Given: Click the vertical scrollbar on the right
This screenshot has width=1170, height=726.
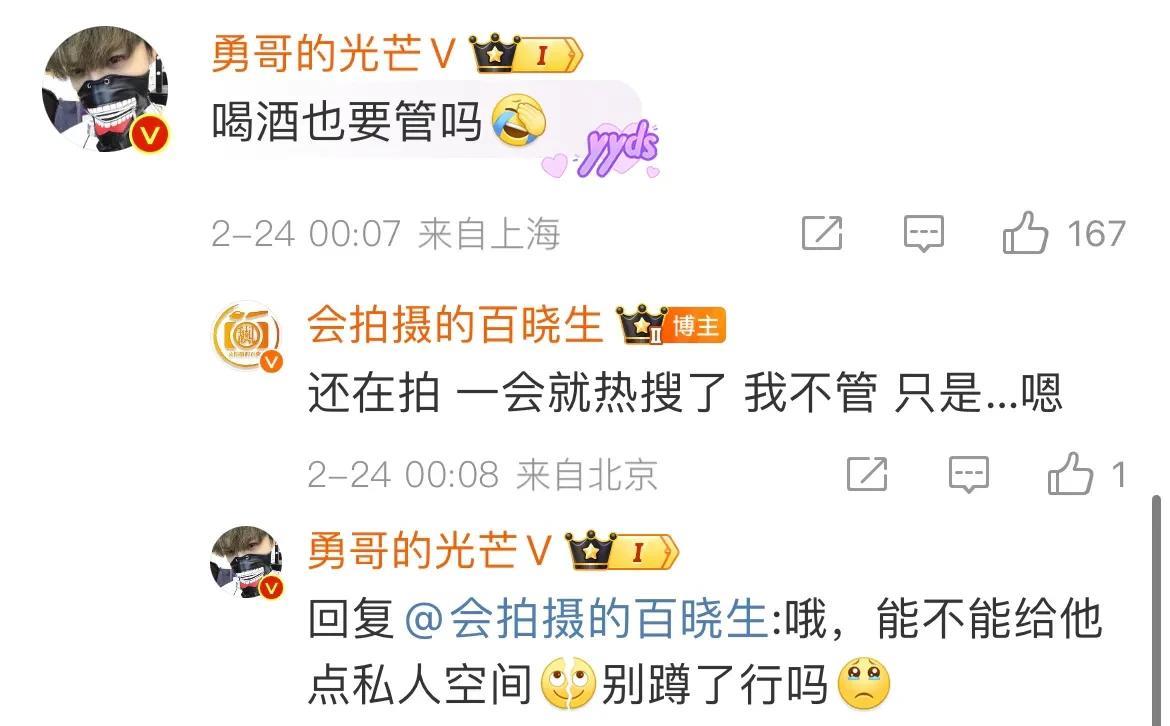Looking at the screenshot, I should tap(1156, 610).
